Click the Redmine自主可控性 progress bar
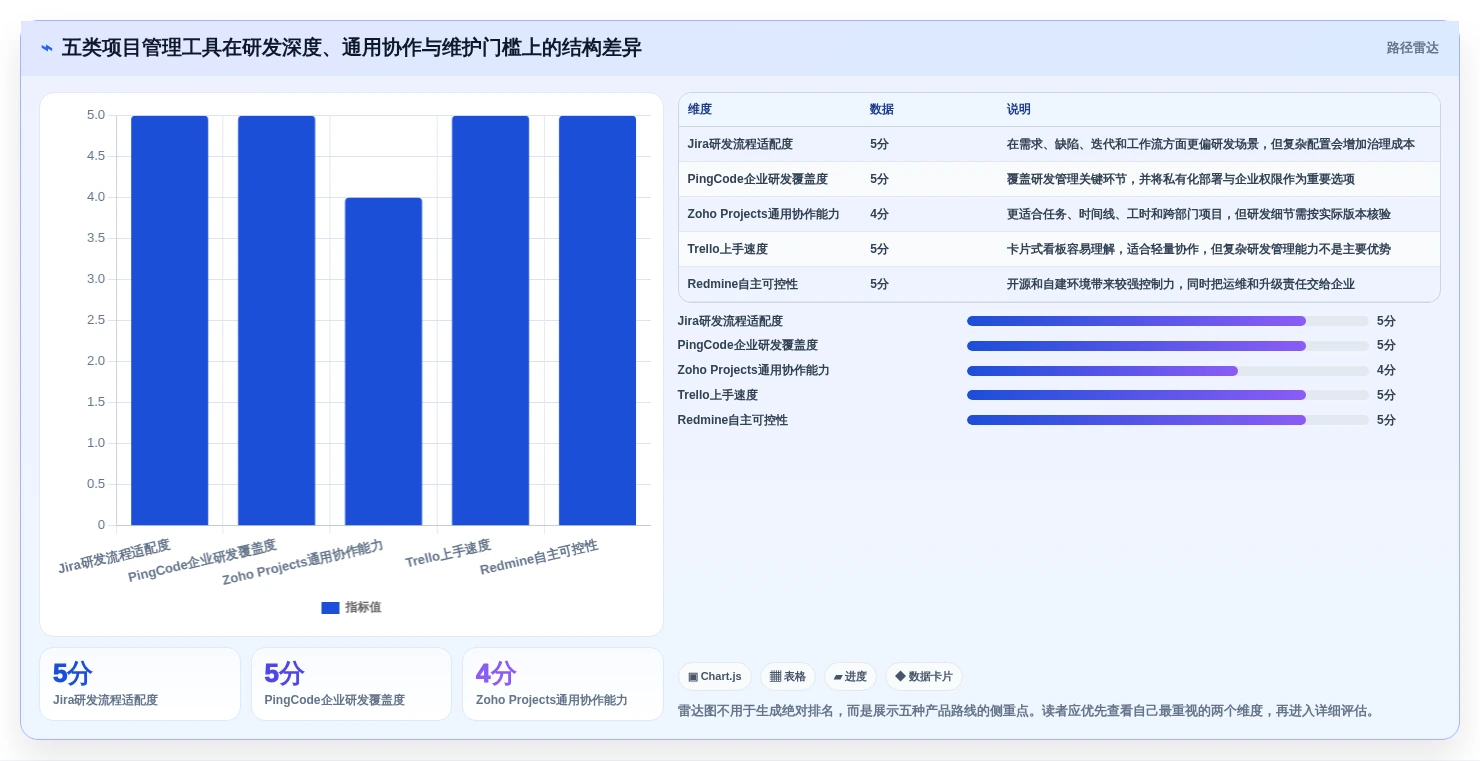Image resolution: width=1480 pixels, height=761 pixels. point(1167,420)
